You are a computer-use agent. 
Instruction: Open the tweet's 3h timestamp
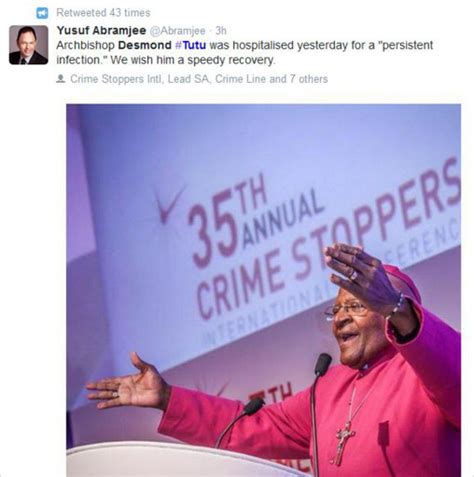pos(221,31)
